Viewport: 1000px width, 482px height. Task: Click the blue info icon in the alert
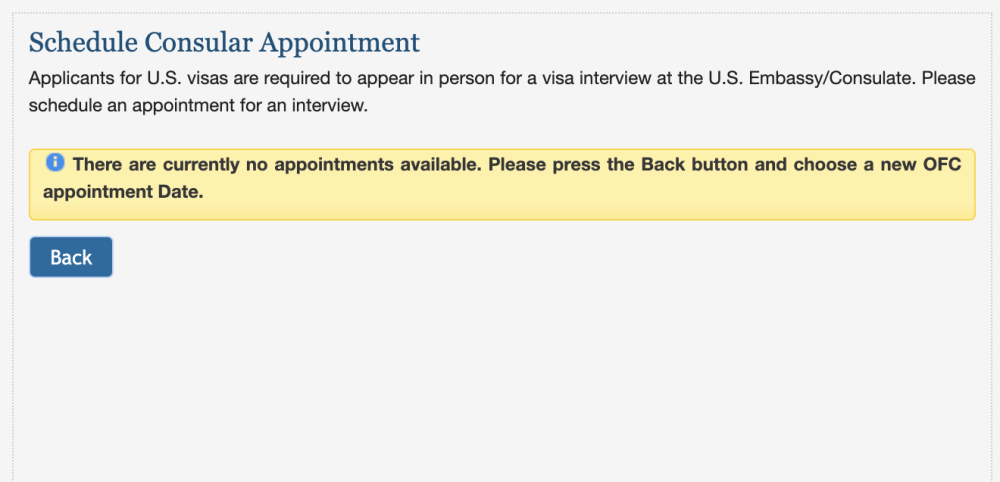coord(55,163)
